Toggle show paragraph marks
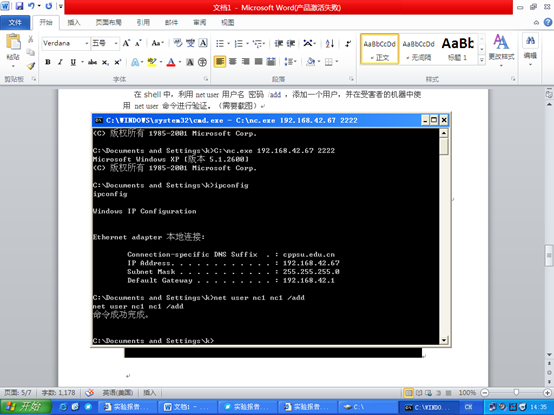Screen dimensions: 554x415 348,43
